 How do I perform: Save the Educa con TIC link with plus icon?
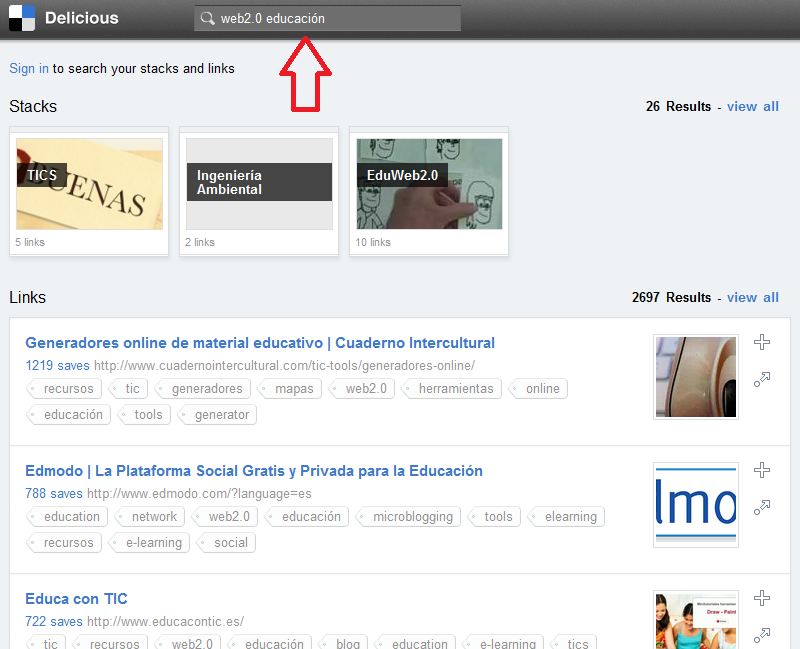coord(762,598)
